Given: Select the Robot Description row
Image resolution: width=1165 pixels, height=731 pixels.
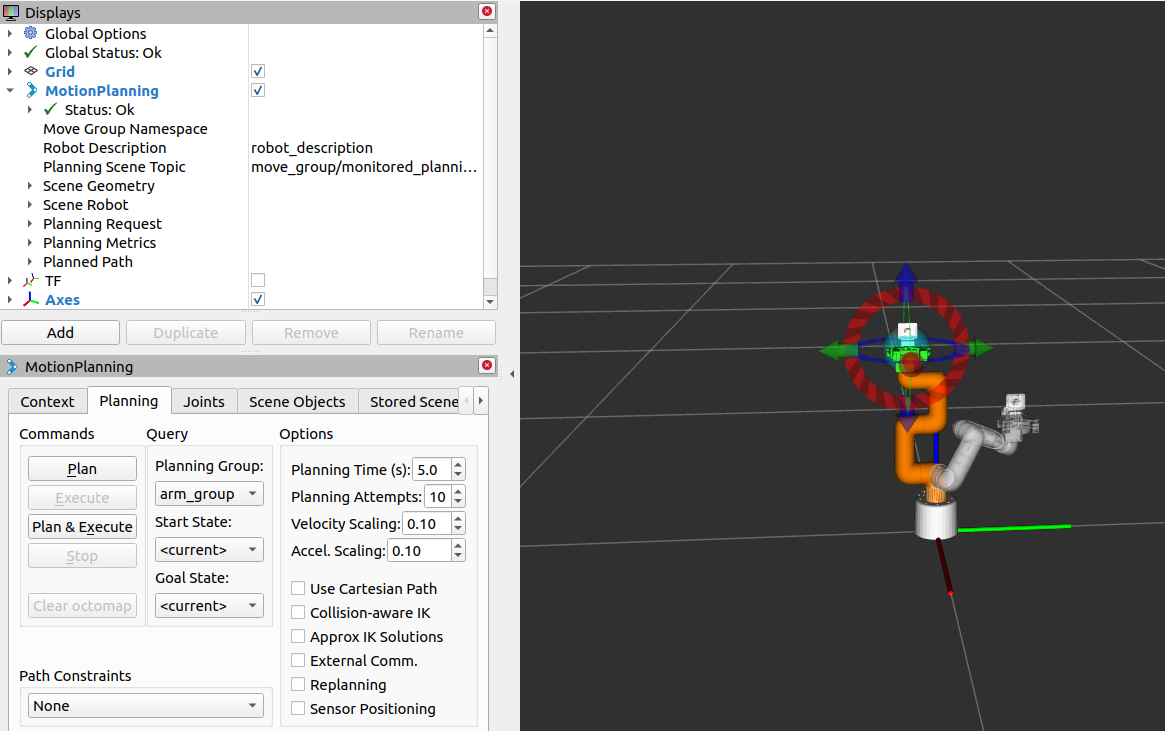Looking at the screenshot, I should point(241,148).
